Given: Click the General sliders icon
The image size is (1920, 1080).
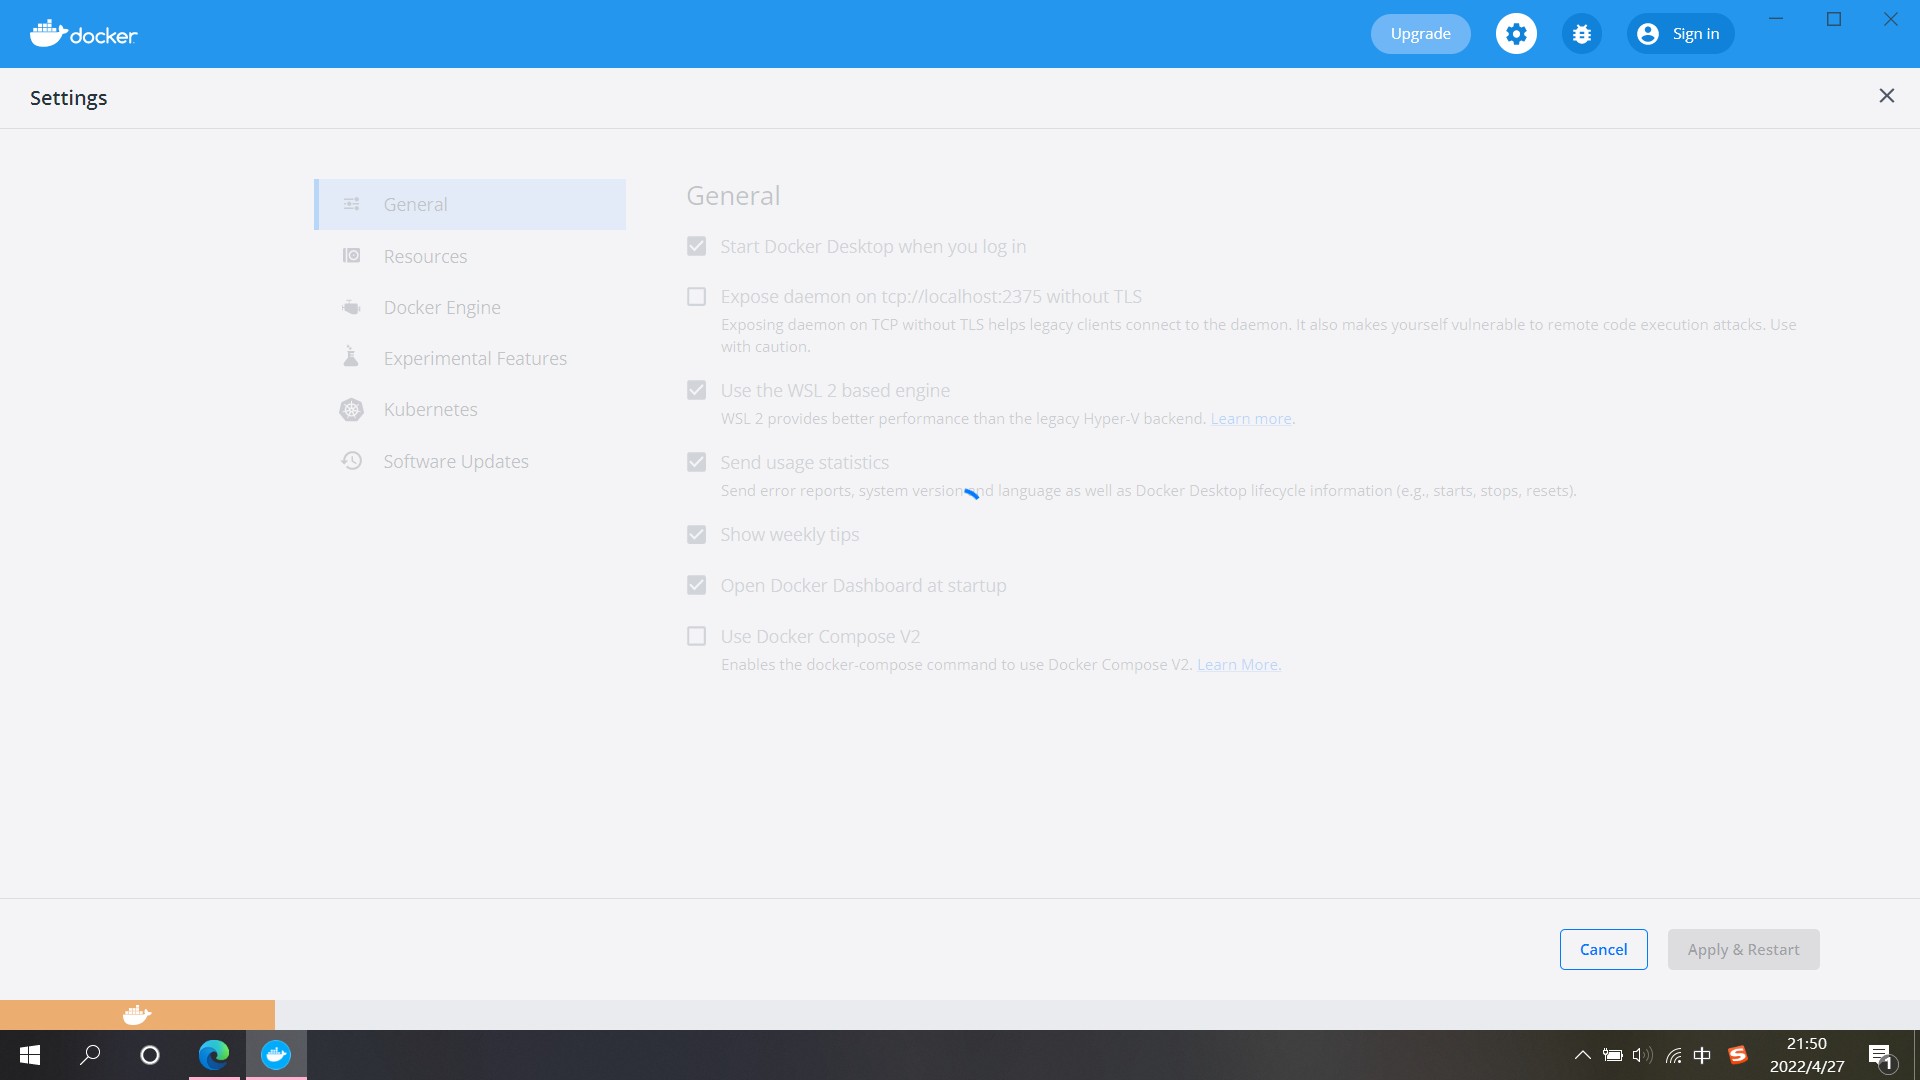Looking at the screenshot, I should (x=351, y=204).
